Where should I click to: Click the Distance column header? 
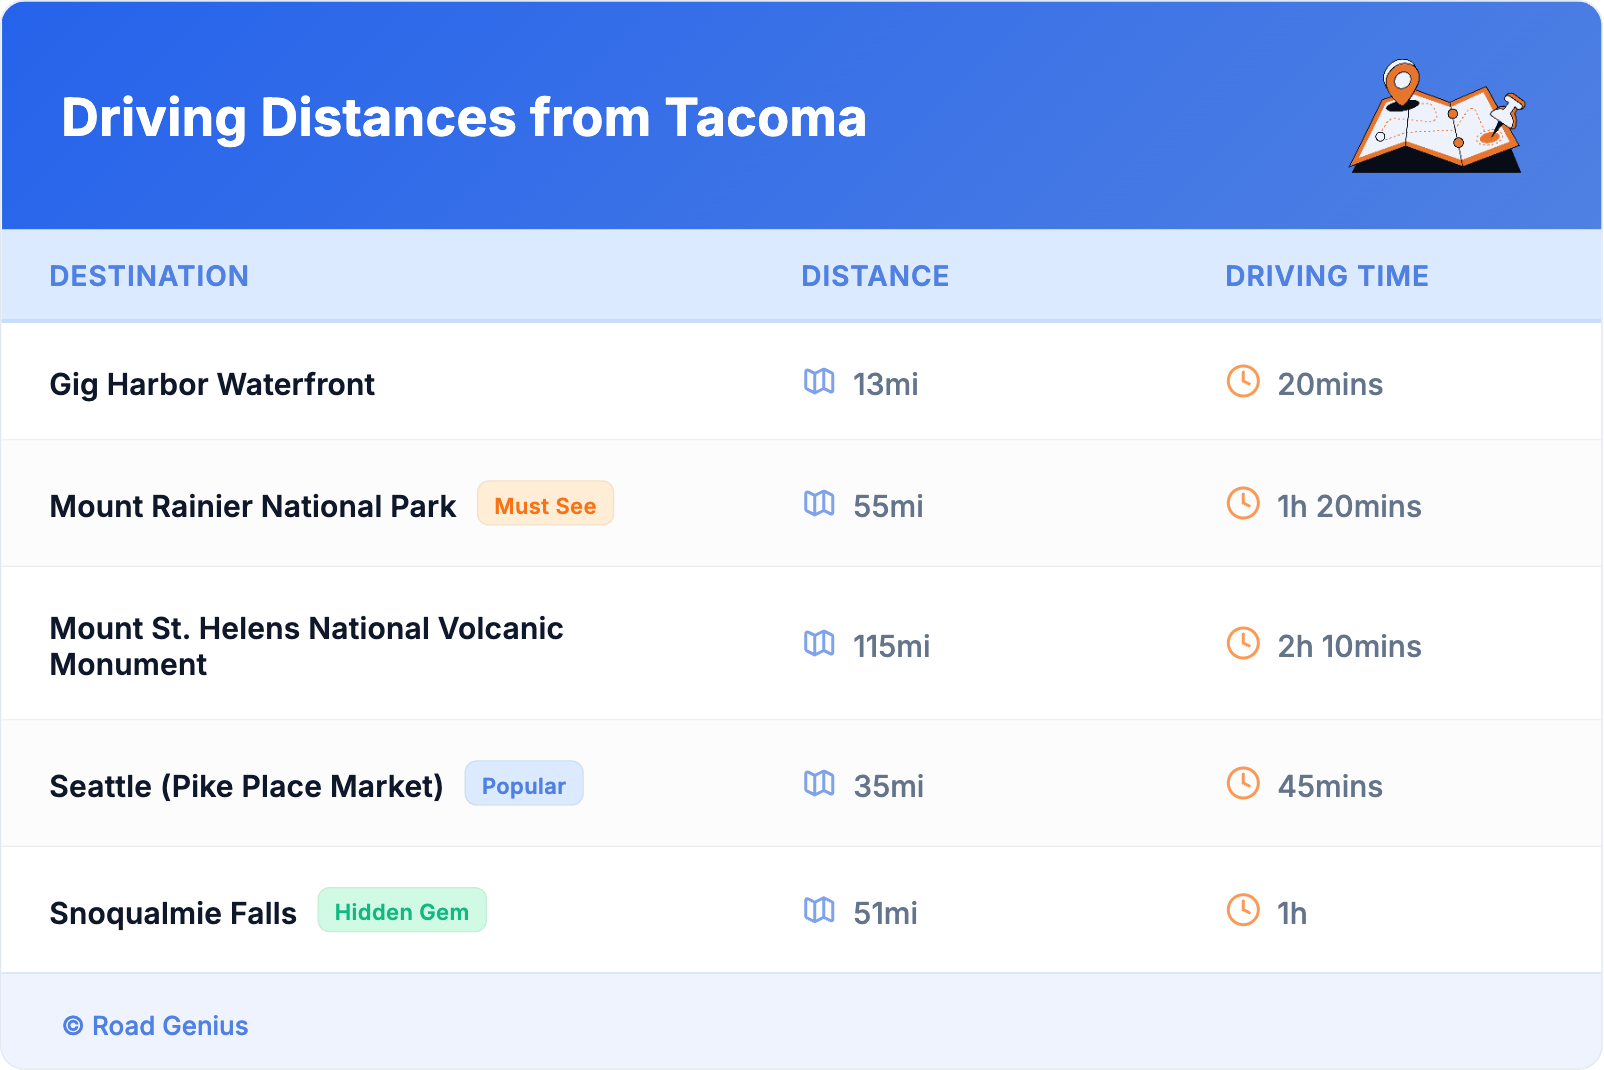point(875,276)
